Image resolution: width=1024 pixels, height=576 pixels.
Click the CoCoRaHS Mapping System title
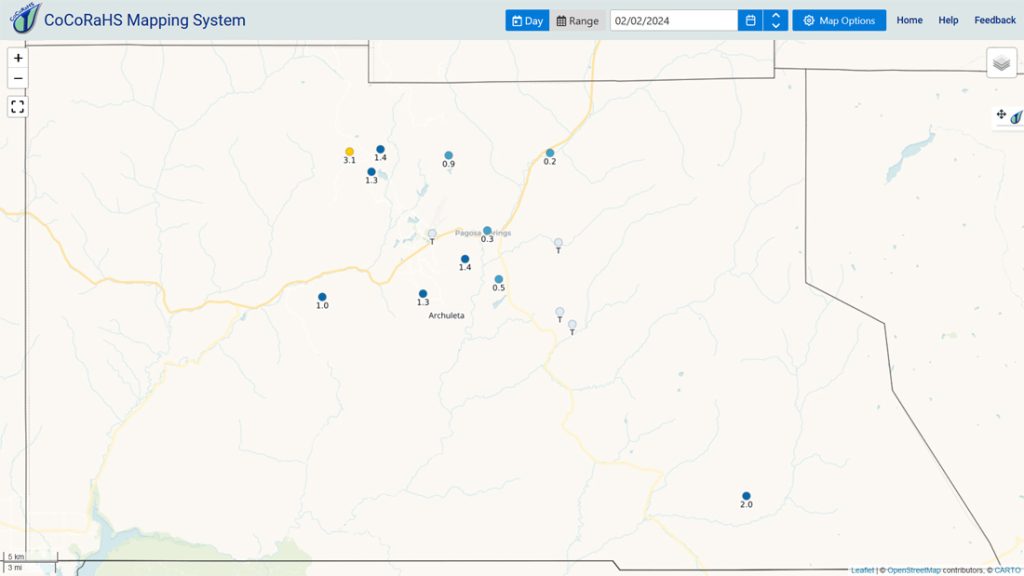pyautogui.click(x=144, y=20)
